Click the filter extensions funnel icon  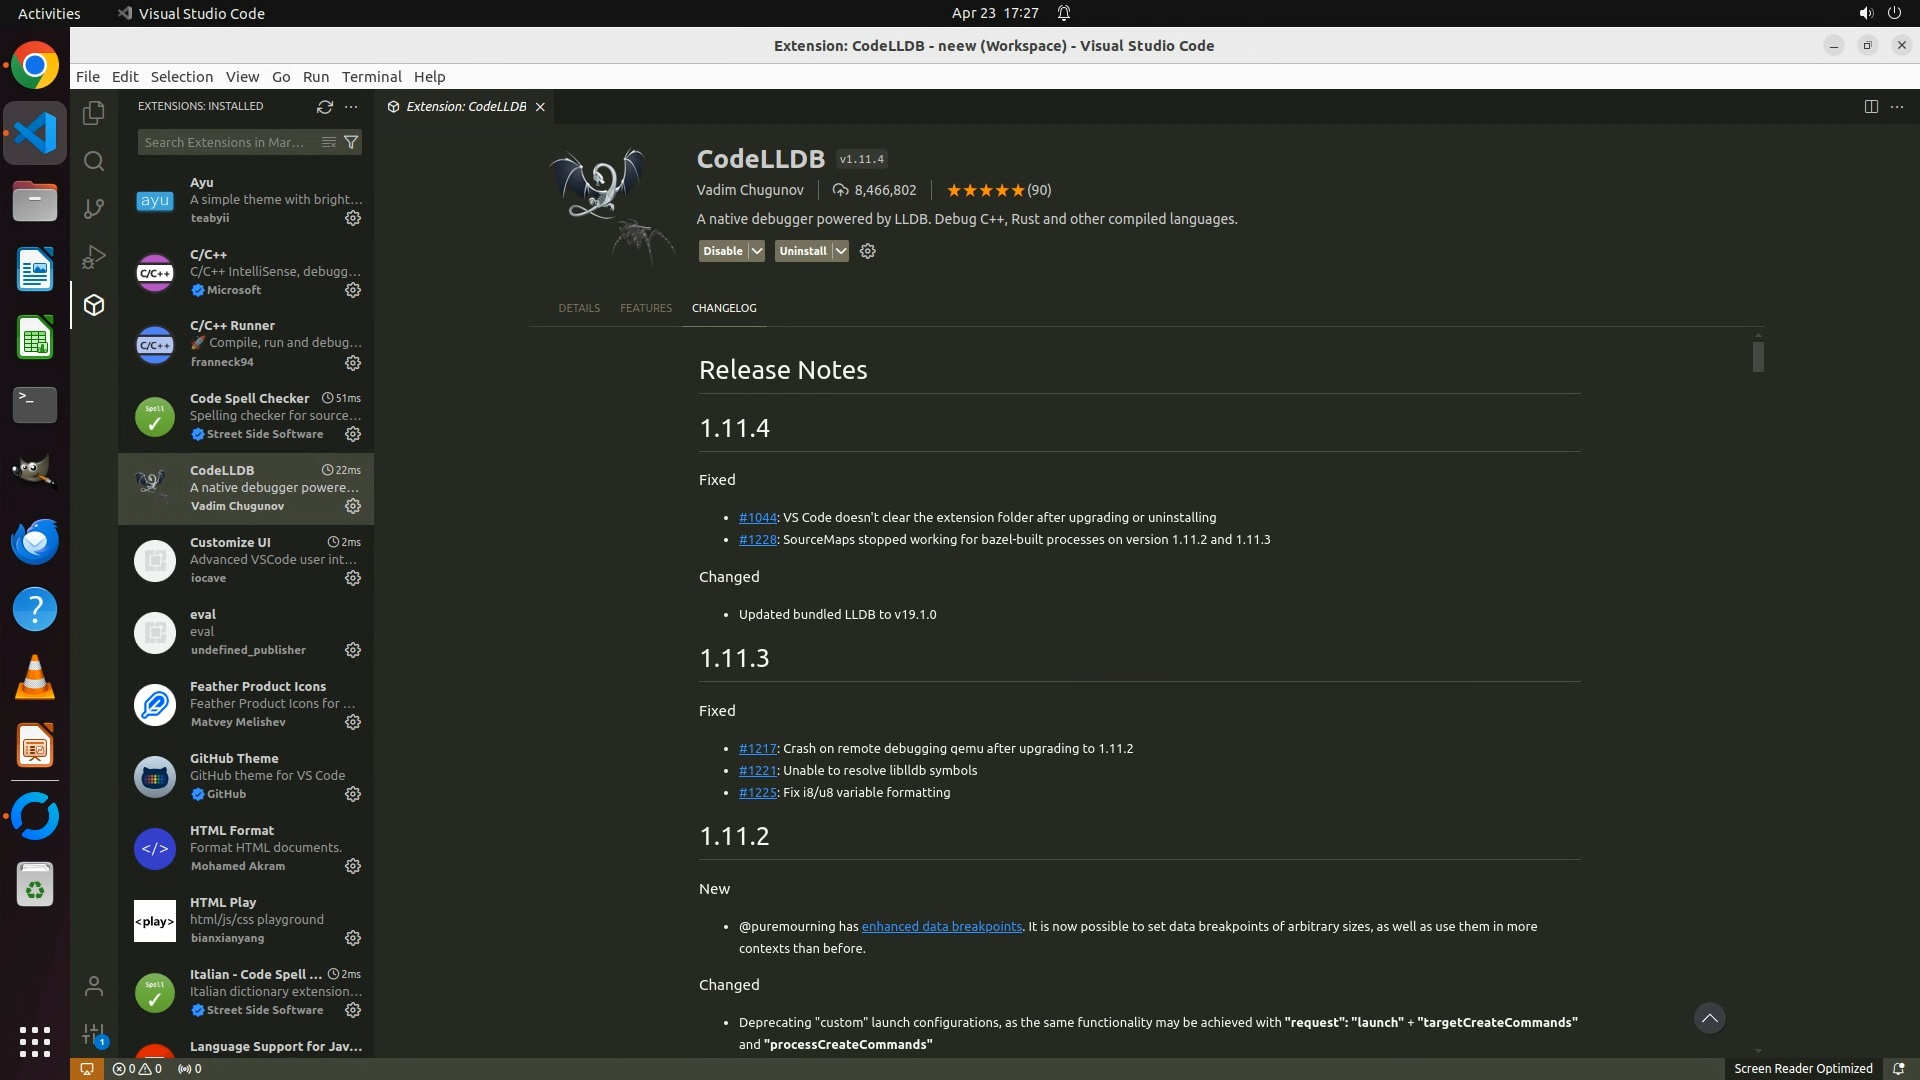point(351,142)
